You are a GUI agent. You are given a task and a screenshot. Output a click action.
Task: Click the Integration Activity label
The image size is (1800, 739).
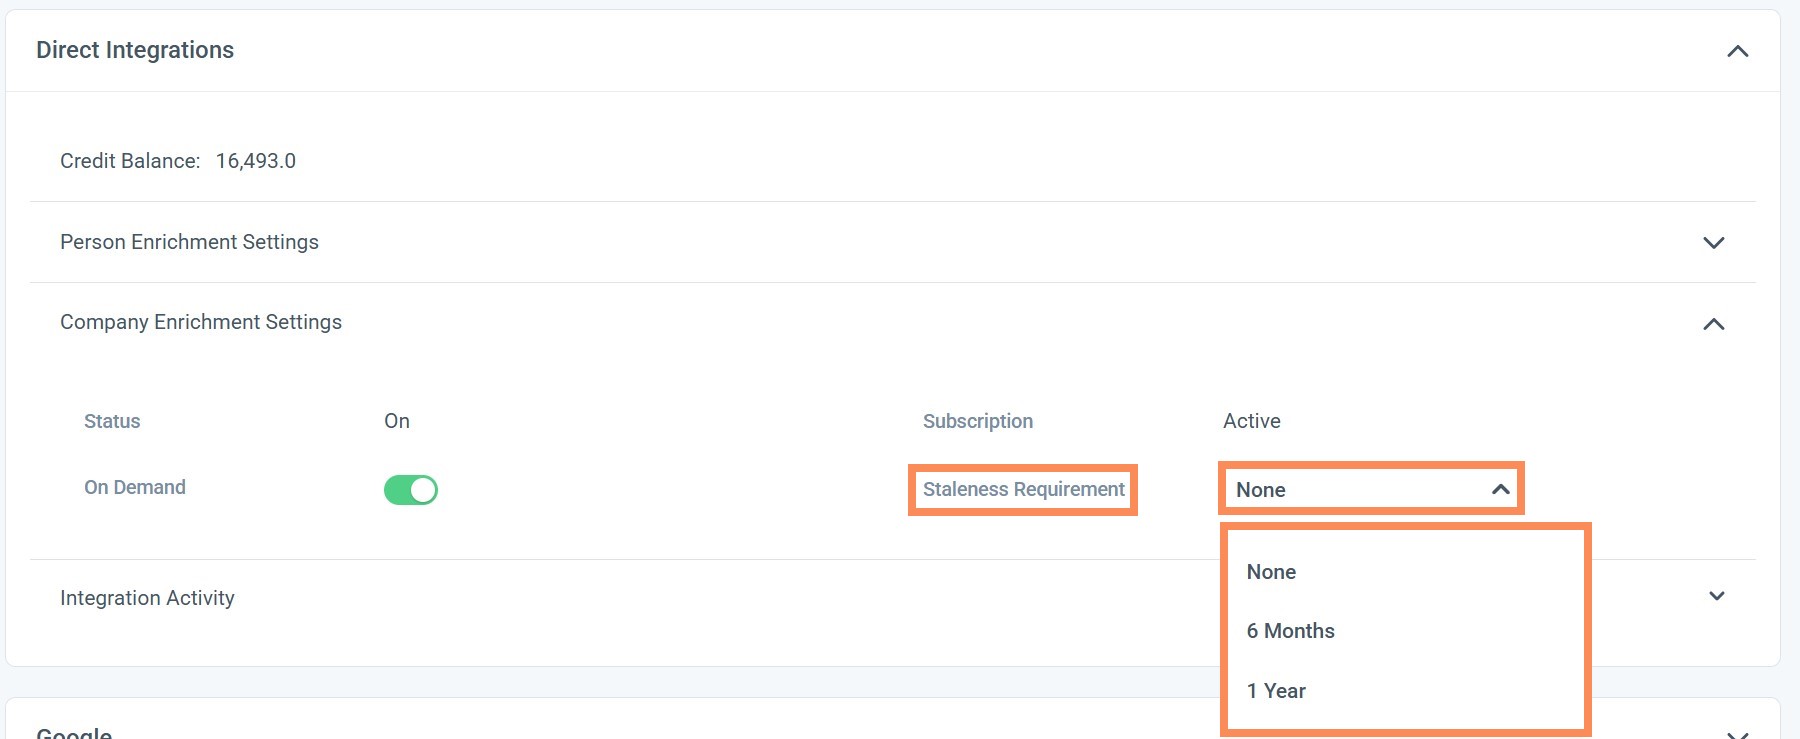tap(147, 598)
